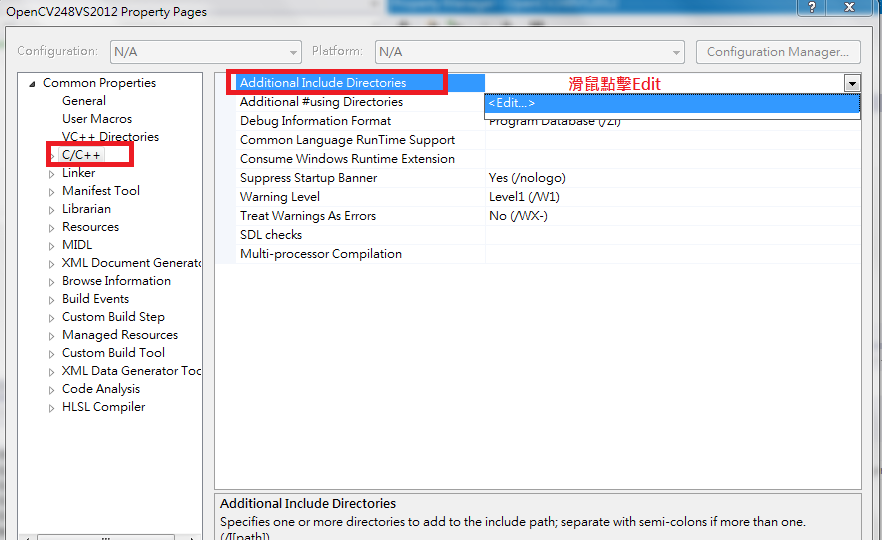
Task: Select VC++ Directories tree item
Action: pyautogui.click(x=110, y=137)
